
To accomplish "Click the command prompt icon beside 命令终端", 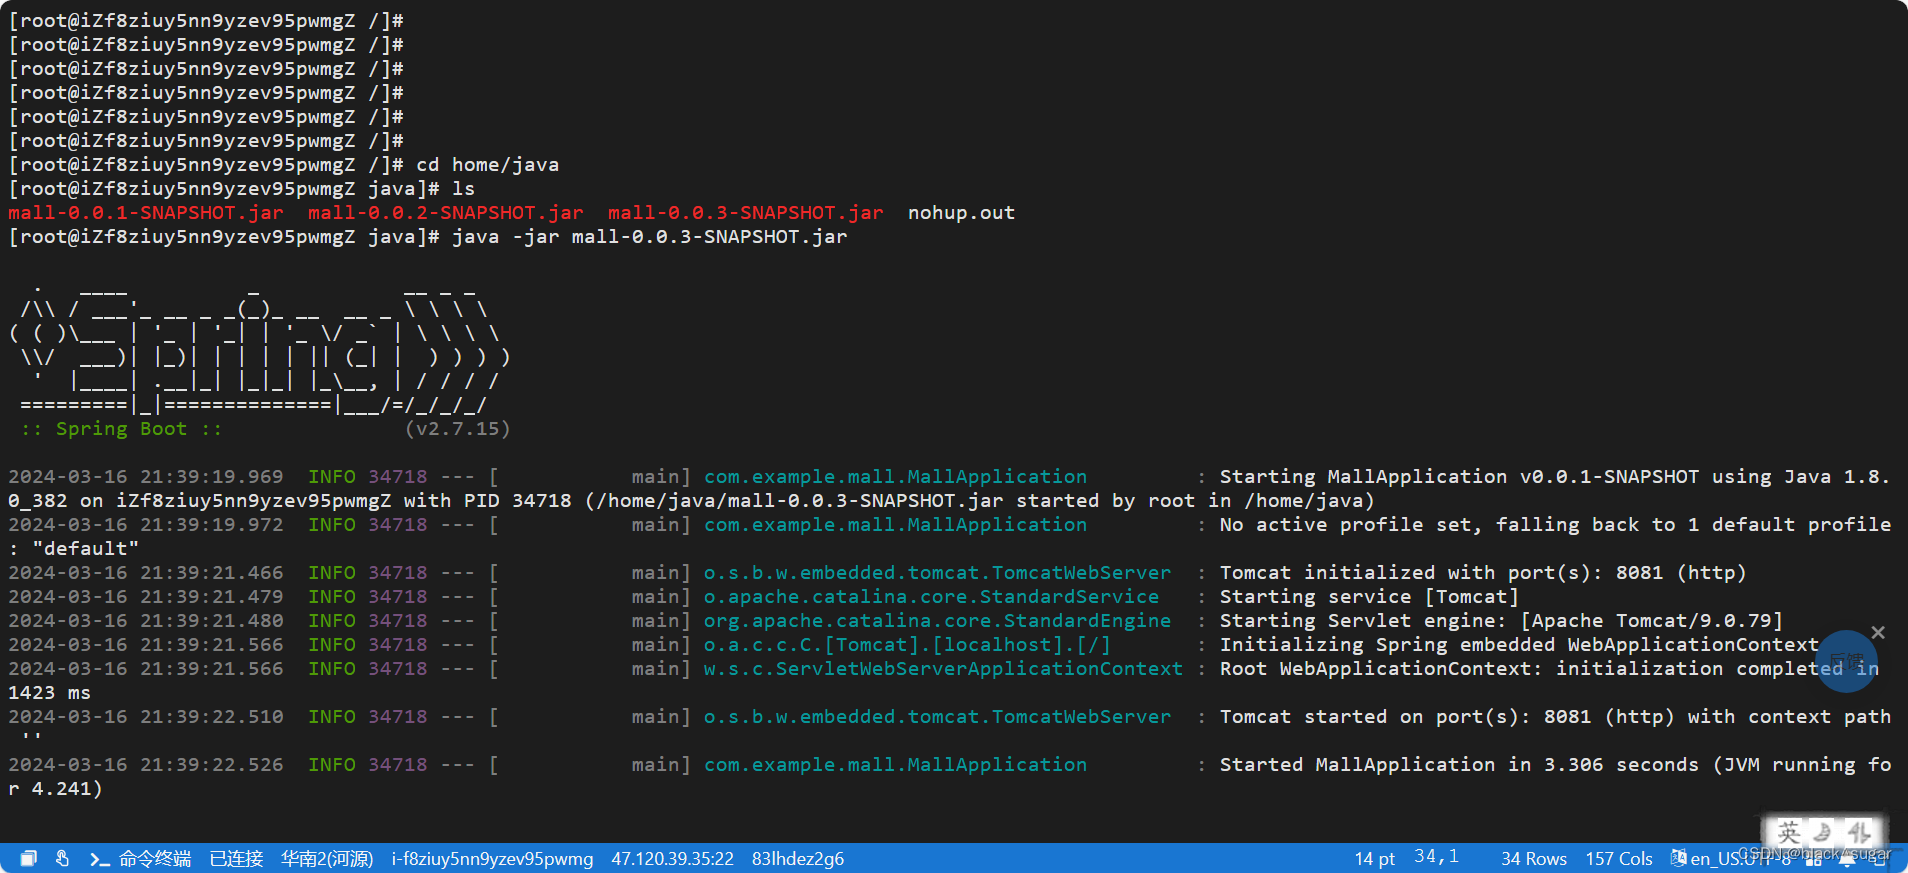I will pos(99,859).
